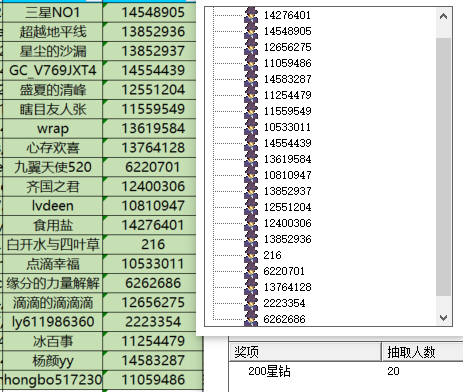Click spreadsheet cell GC_V769JXT4
The width and height of the screenshot is (463, 392).
[52, 71]
